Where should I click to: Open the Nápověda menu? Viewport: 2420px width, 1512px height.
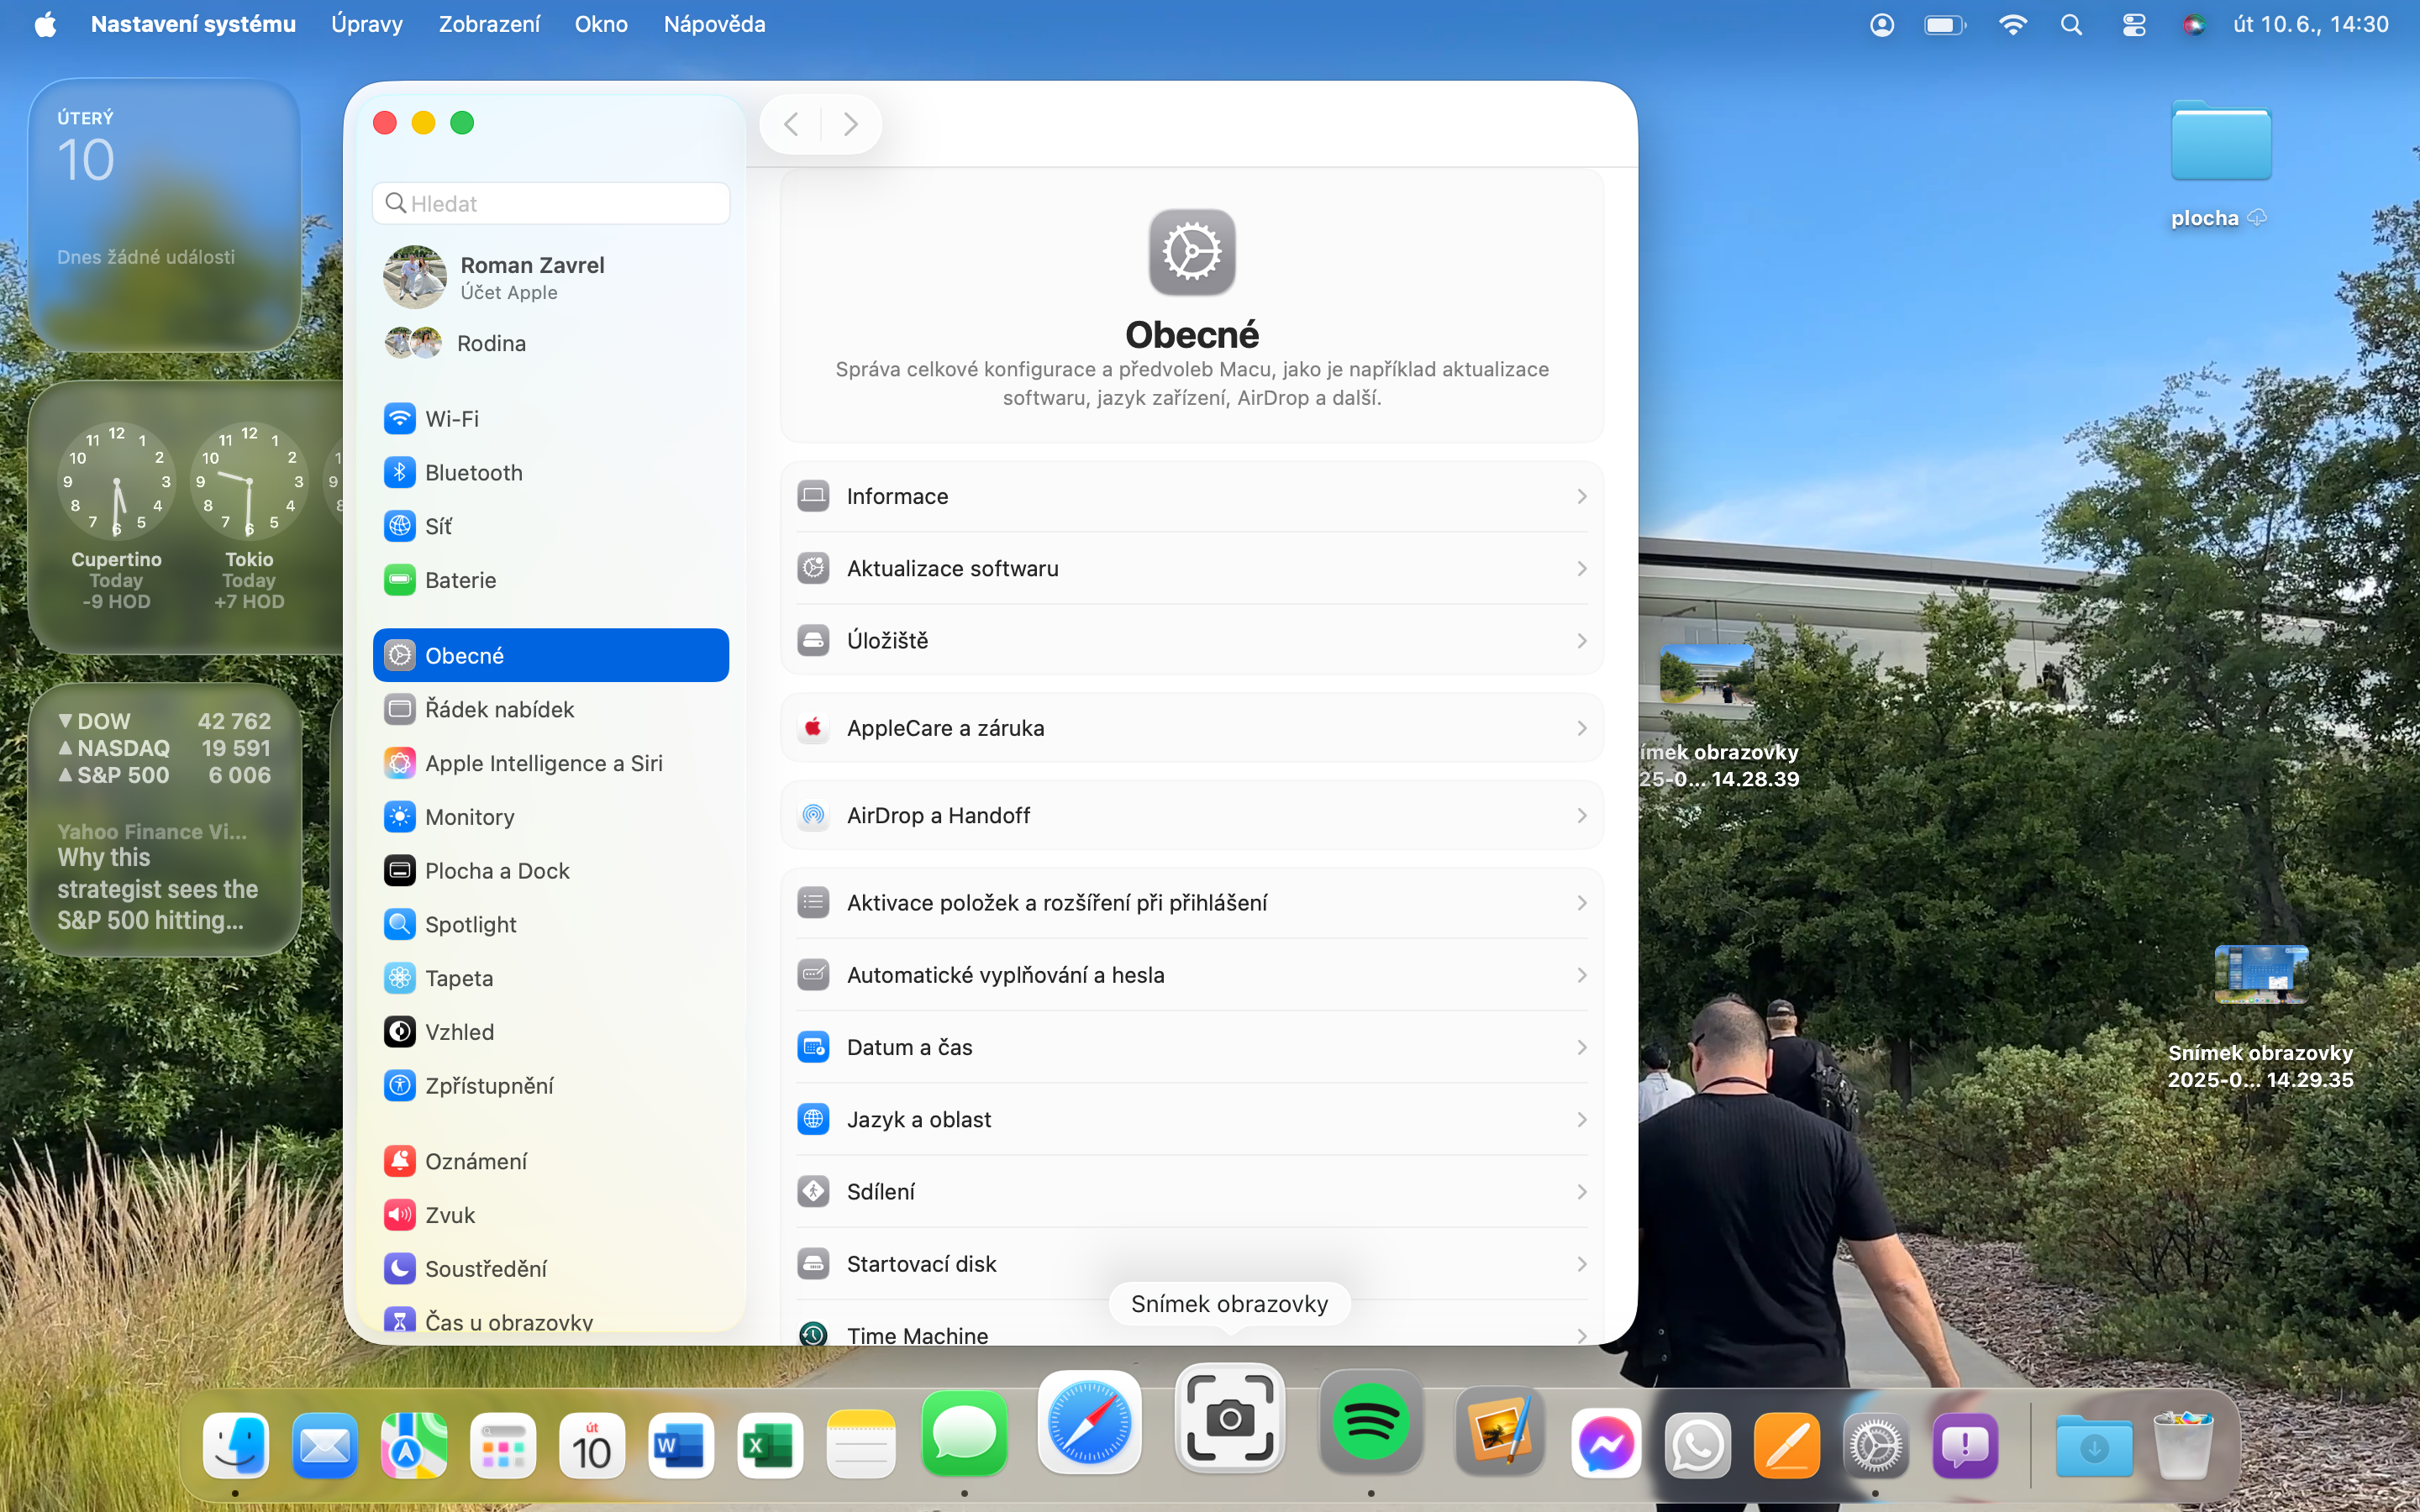(714, 24)
